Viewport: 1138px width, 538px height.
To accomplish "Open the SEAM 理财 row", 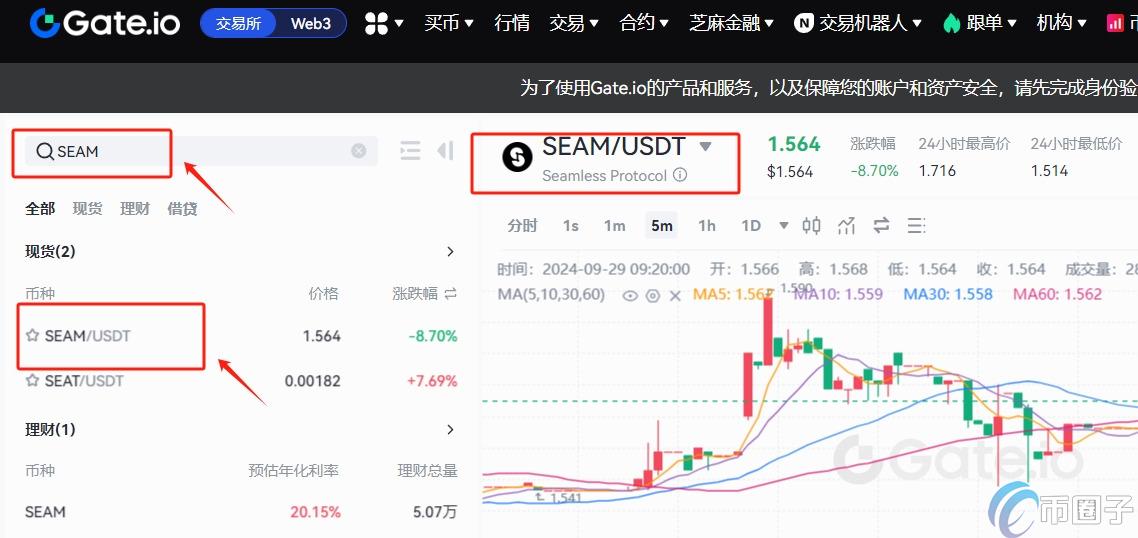I will 241,512.
